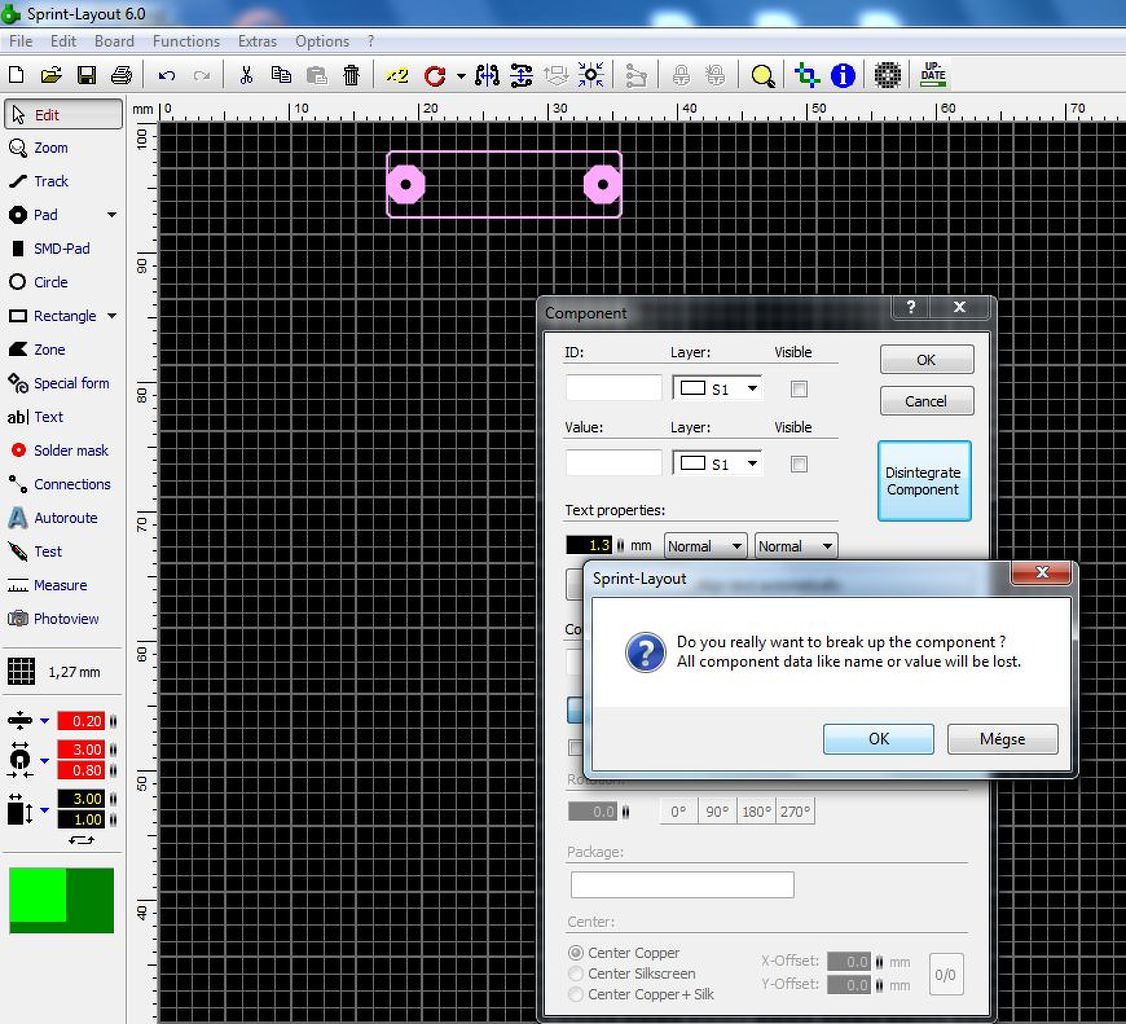Mirror selection with the mirror icon
The width and height of the screenshot is (1126, 1024).
click(x=487, y=75)
